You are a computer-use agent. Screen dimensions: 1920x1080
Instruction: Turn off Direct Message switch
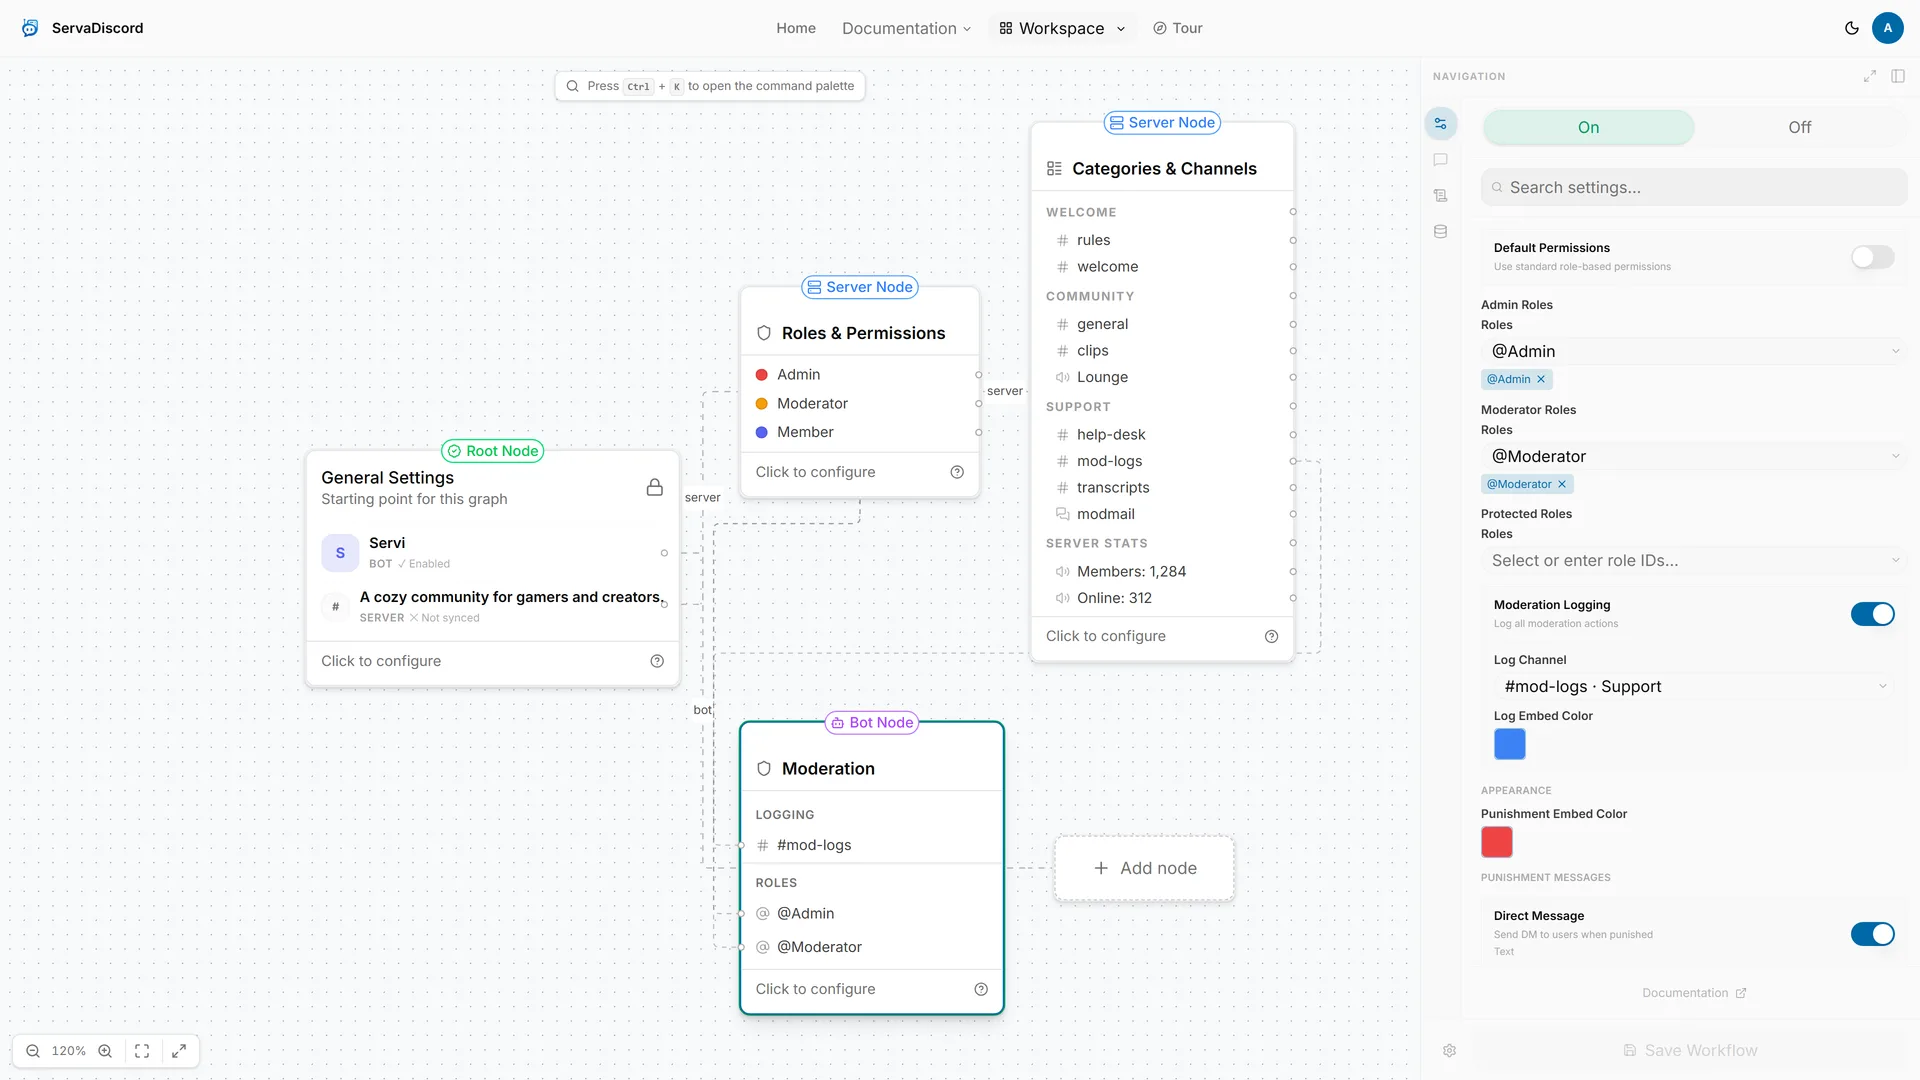pyautogui.click(x=1872, y=934)
